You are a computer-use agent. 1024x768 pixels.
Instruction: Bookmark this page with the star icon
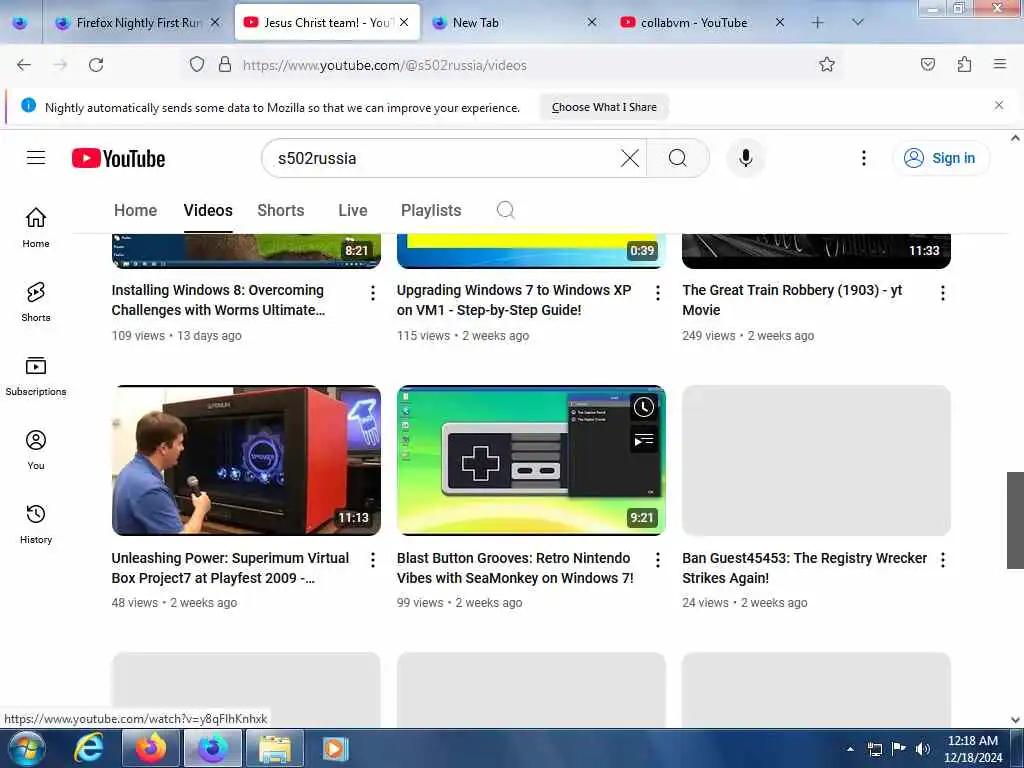pos(827,64)
